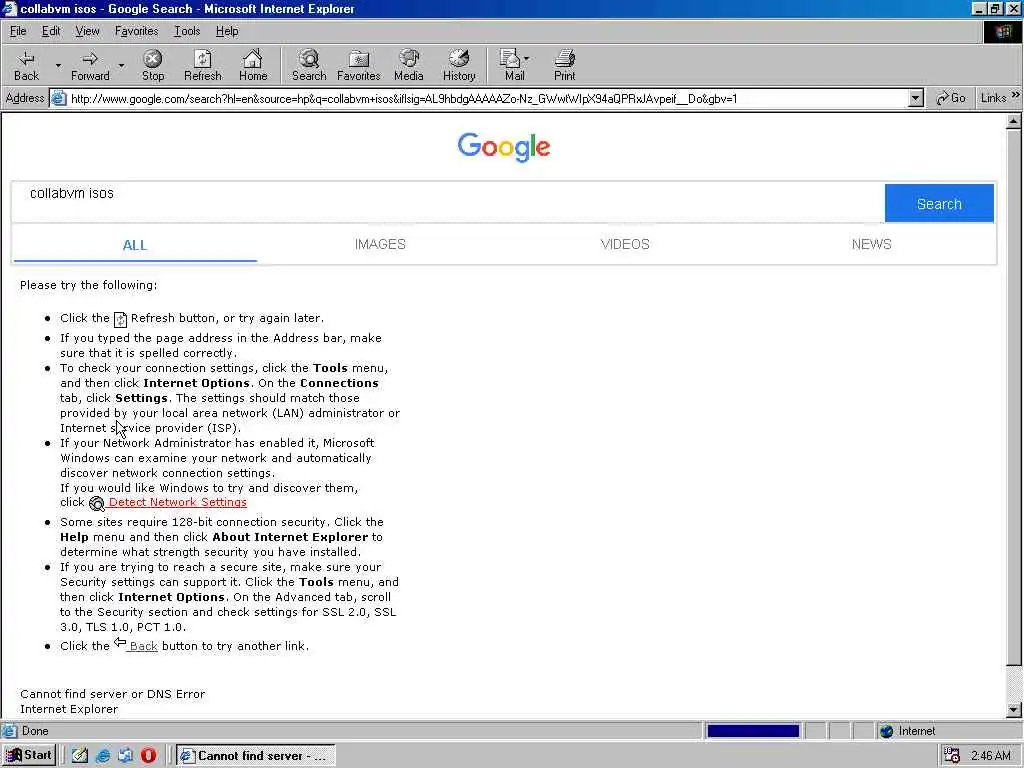The width and height of the screenshot is (1024, 768).
Task: Open the Favorites menu in menu bar
Action: click(136, 31)
